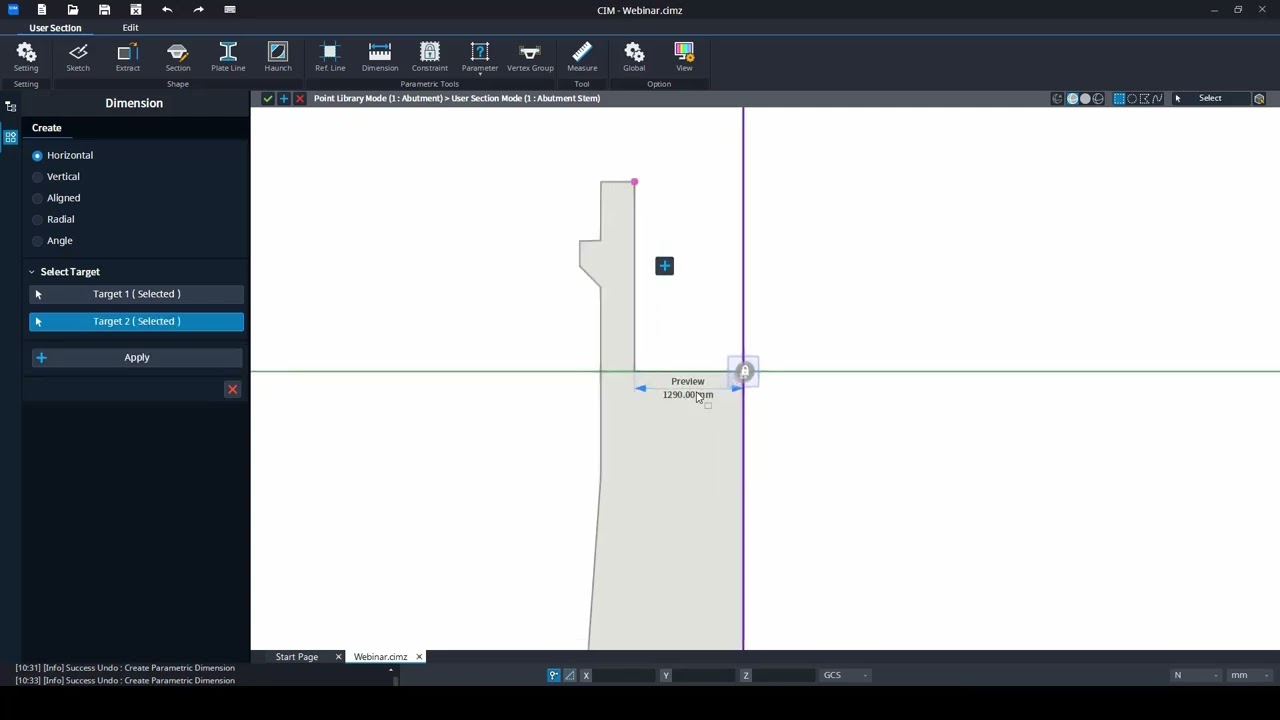Screen dimensions: 1280x720
Task: Select the Haunch tool
Action: (278, 57)
